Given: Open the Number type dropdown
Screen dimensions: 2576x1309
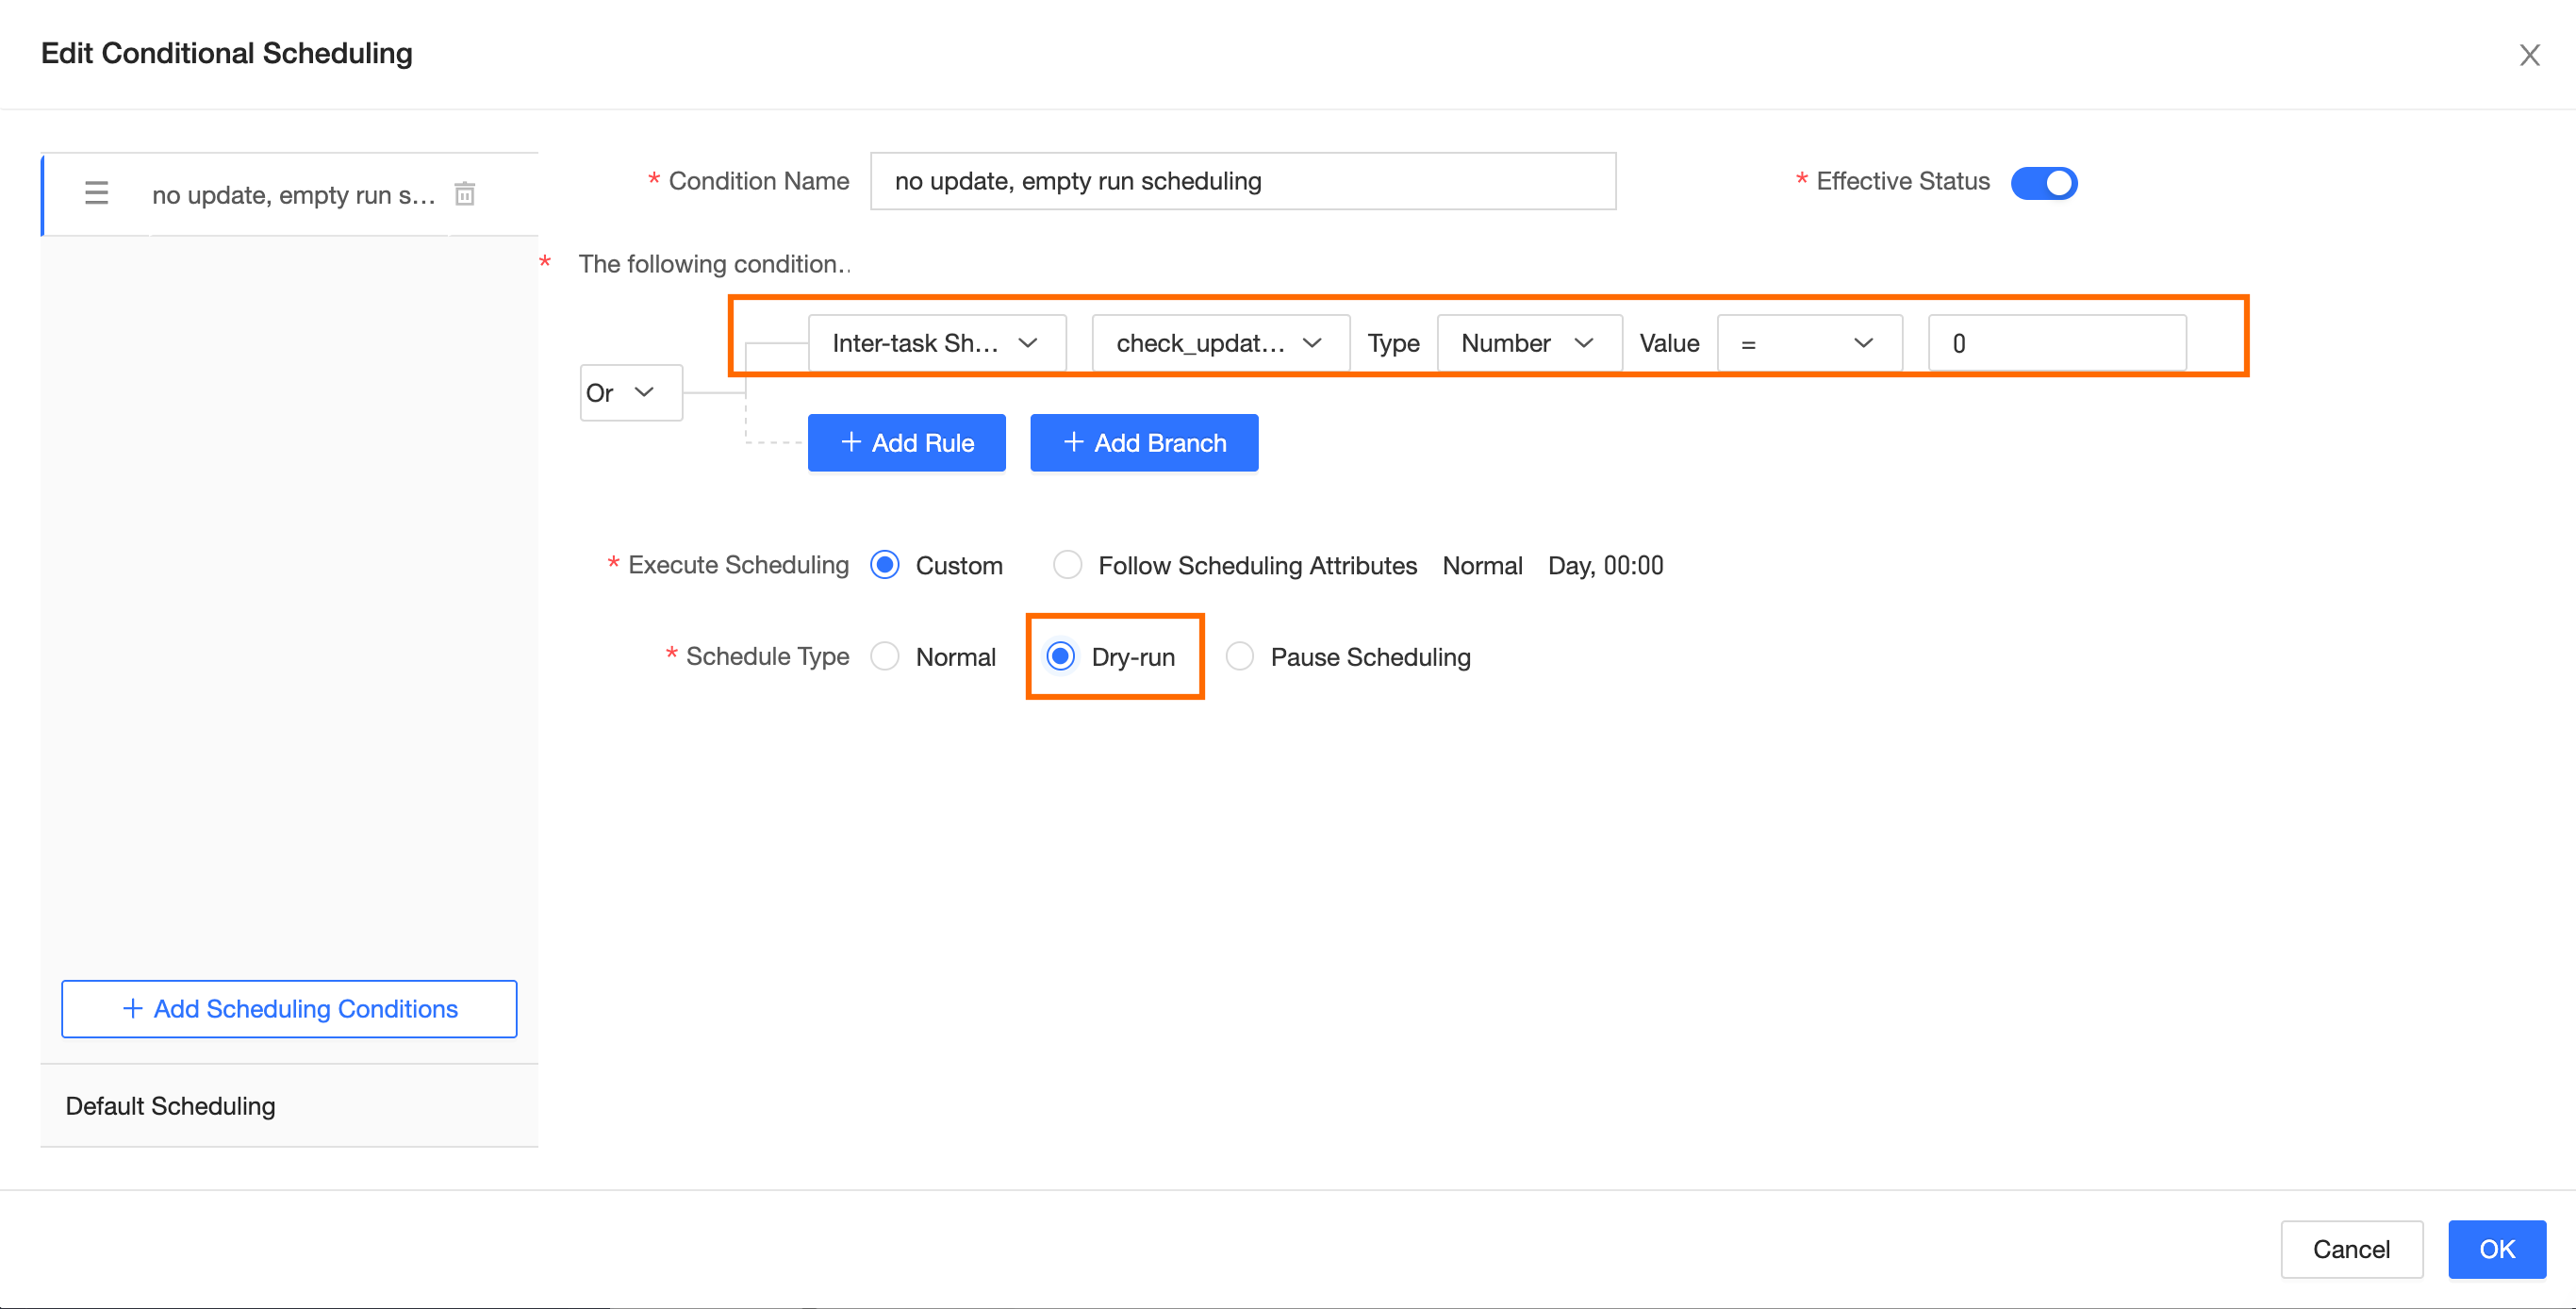Looking at the screenshot, I should [1528, 343].
